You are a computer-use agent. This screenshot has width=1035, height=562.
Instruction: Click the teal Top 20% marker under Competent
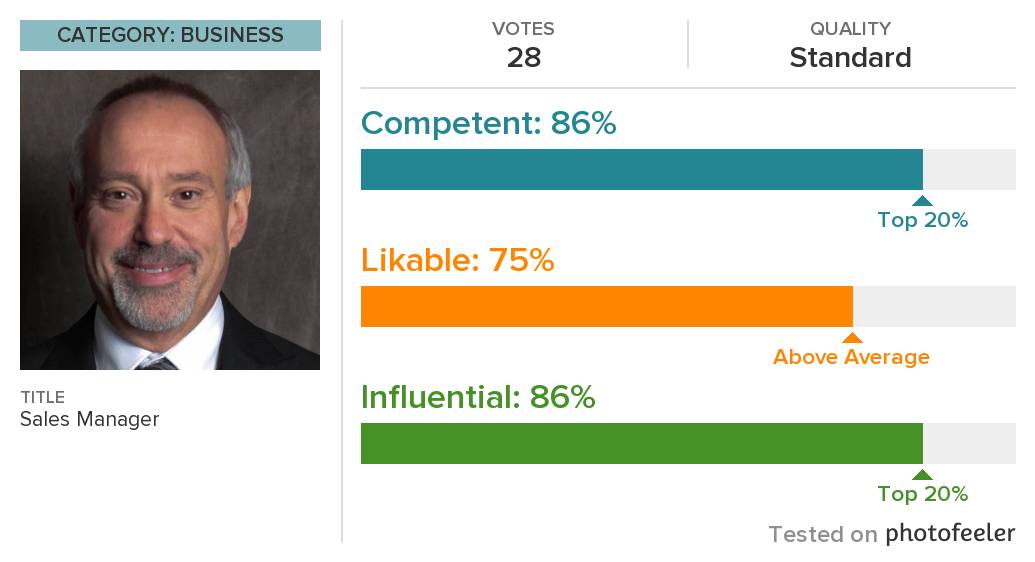click(922, 201)
